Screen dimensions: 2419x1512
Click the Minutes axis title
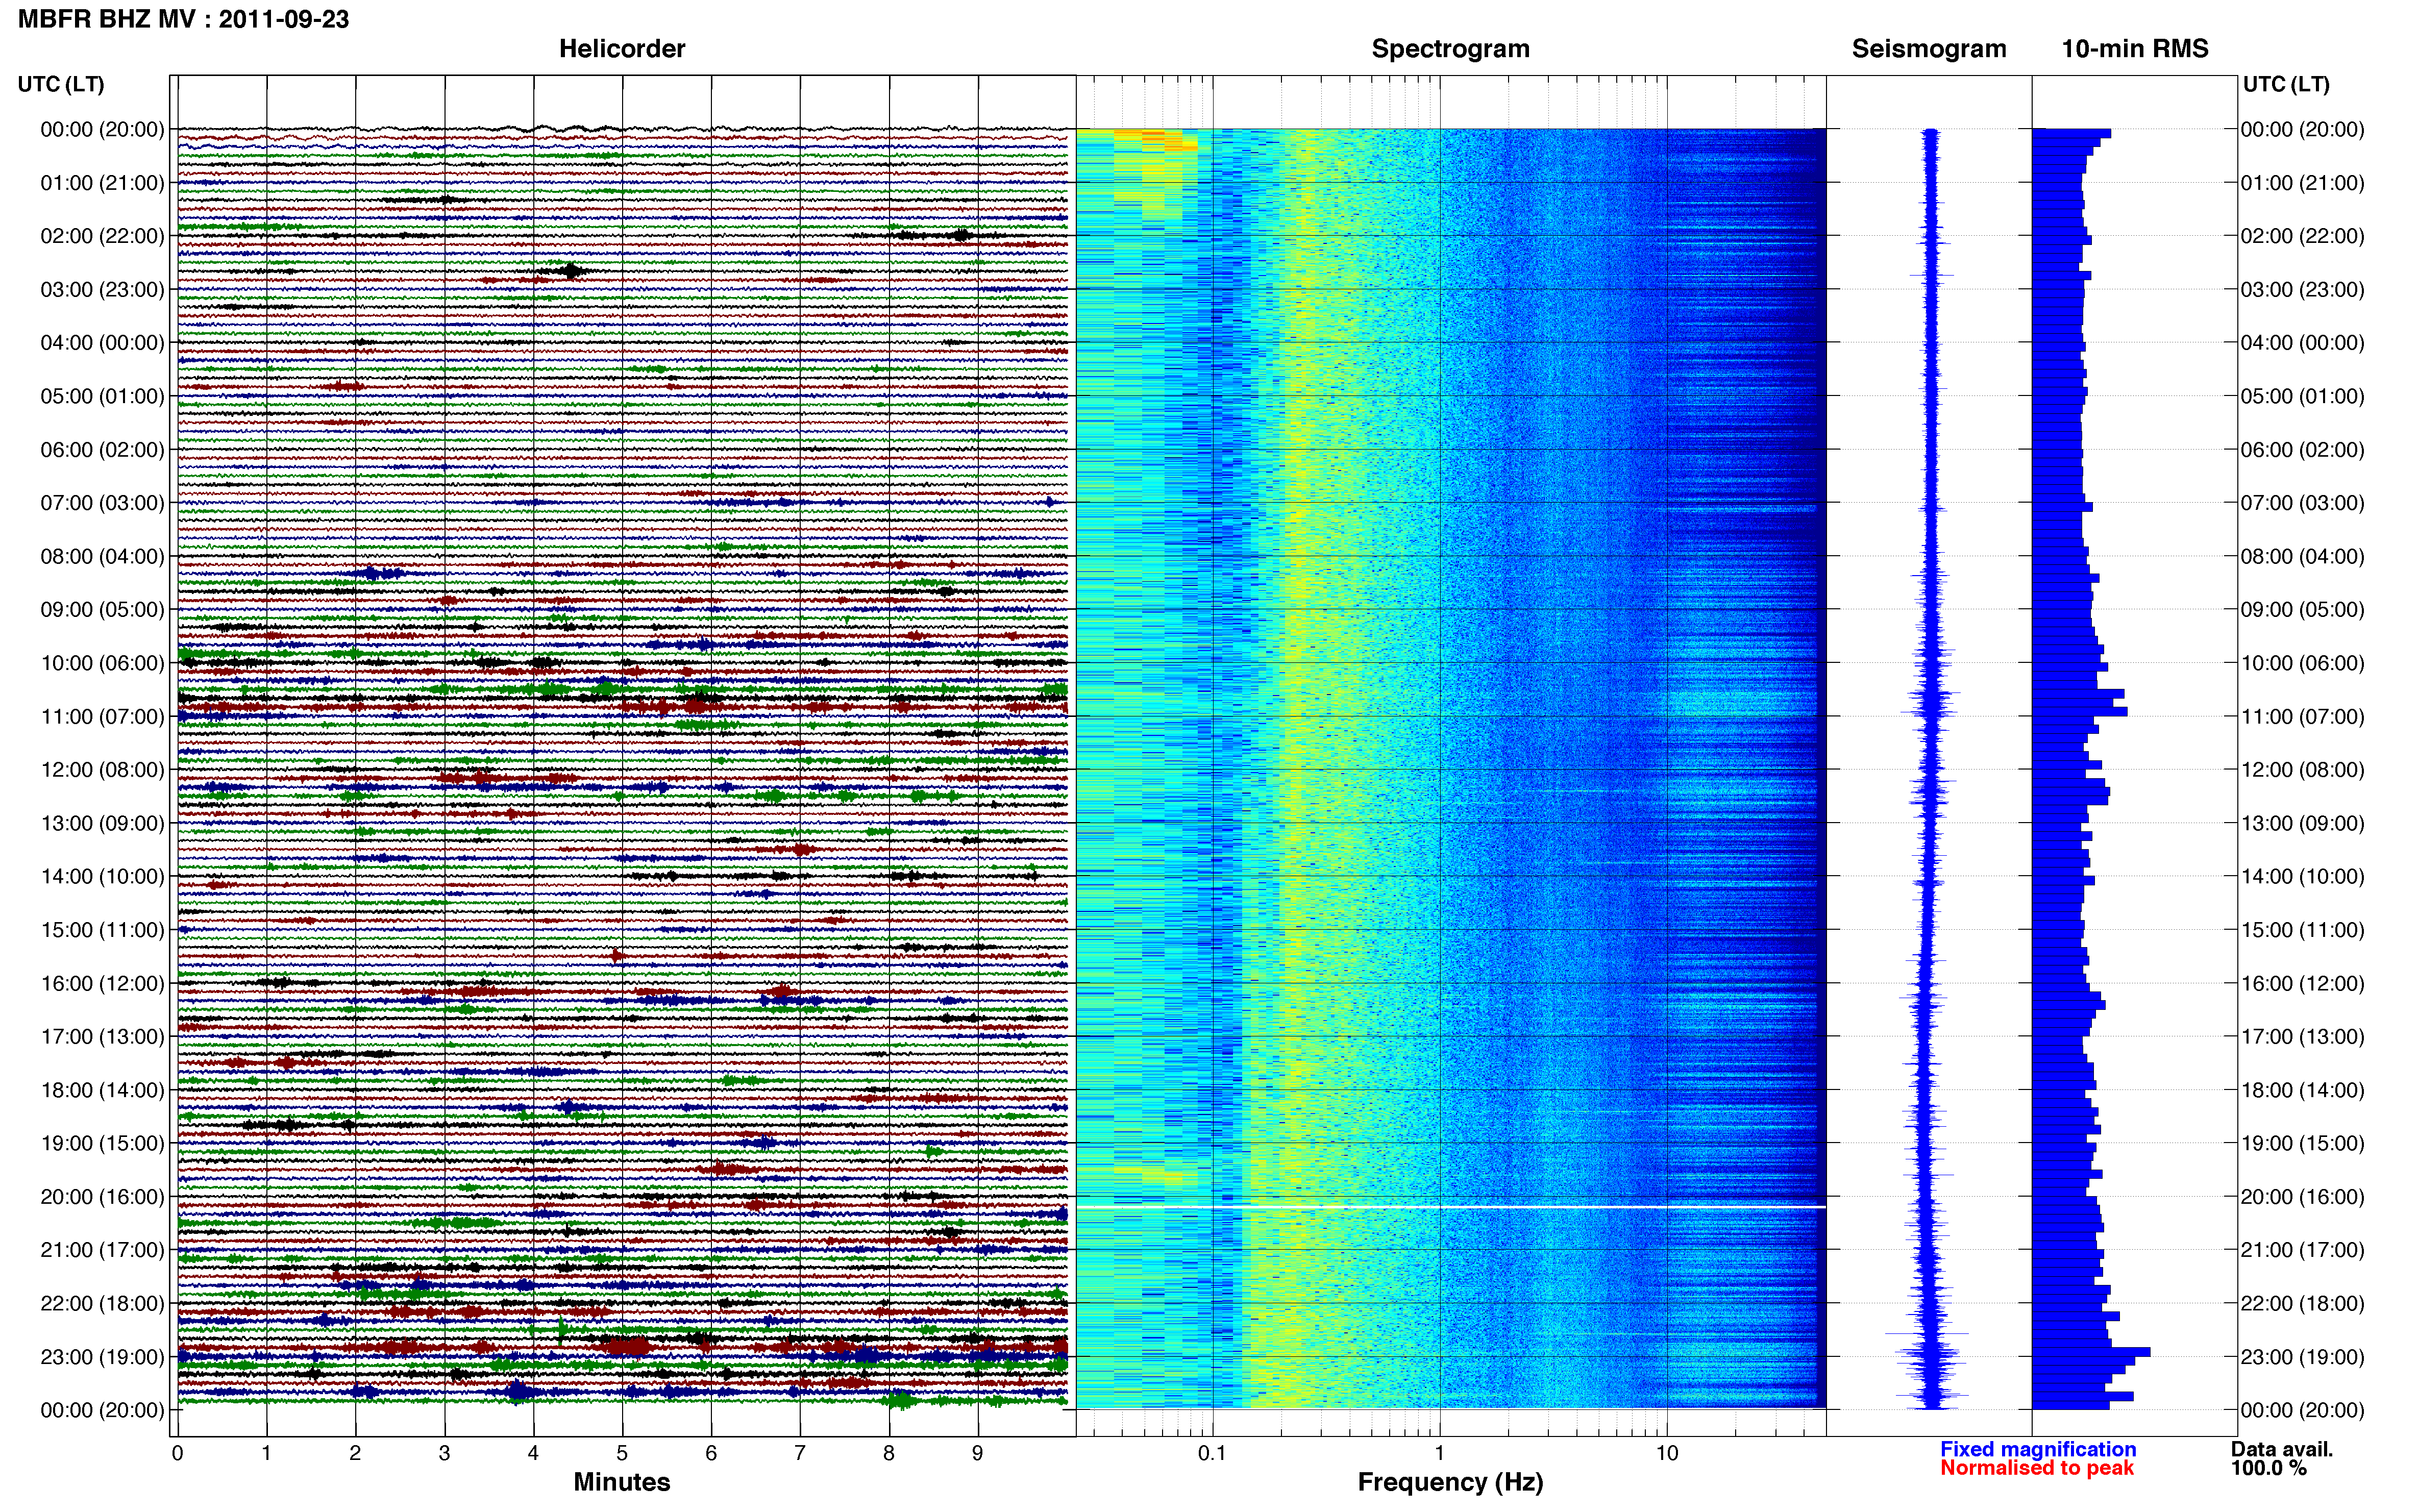click(x=622, y=1482)
